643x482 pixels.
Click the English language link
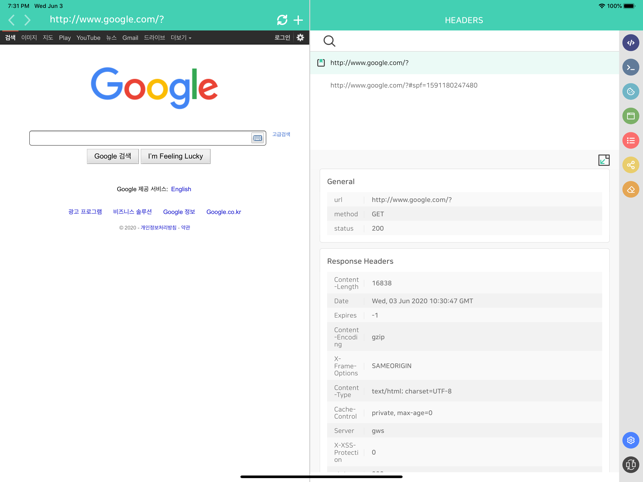[x=181, y=189]
